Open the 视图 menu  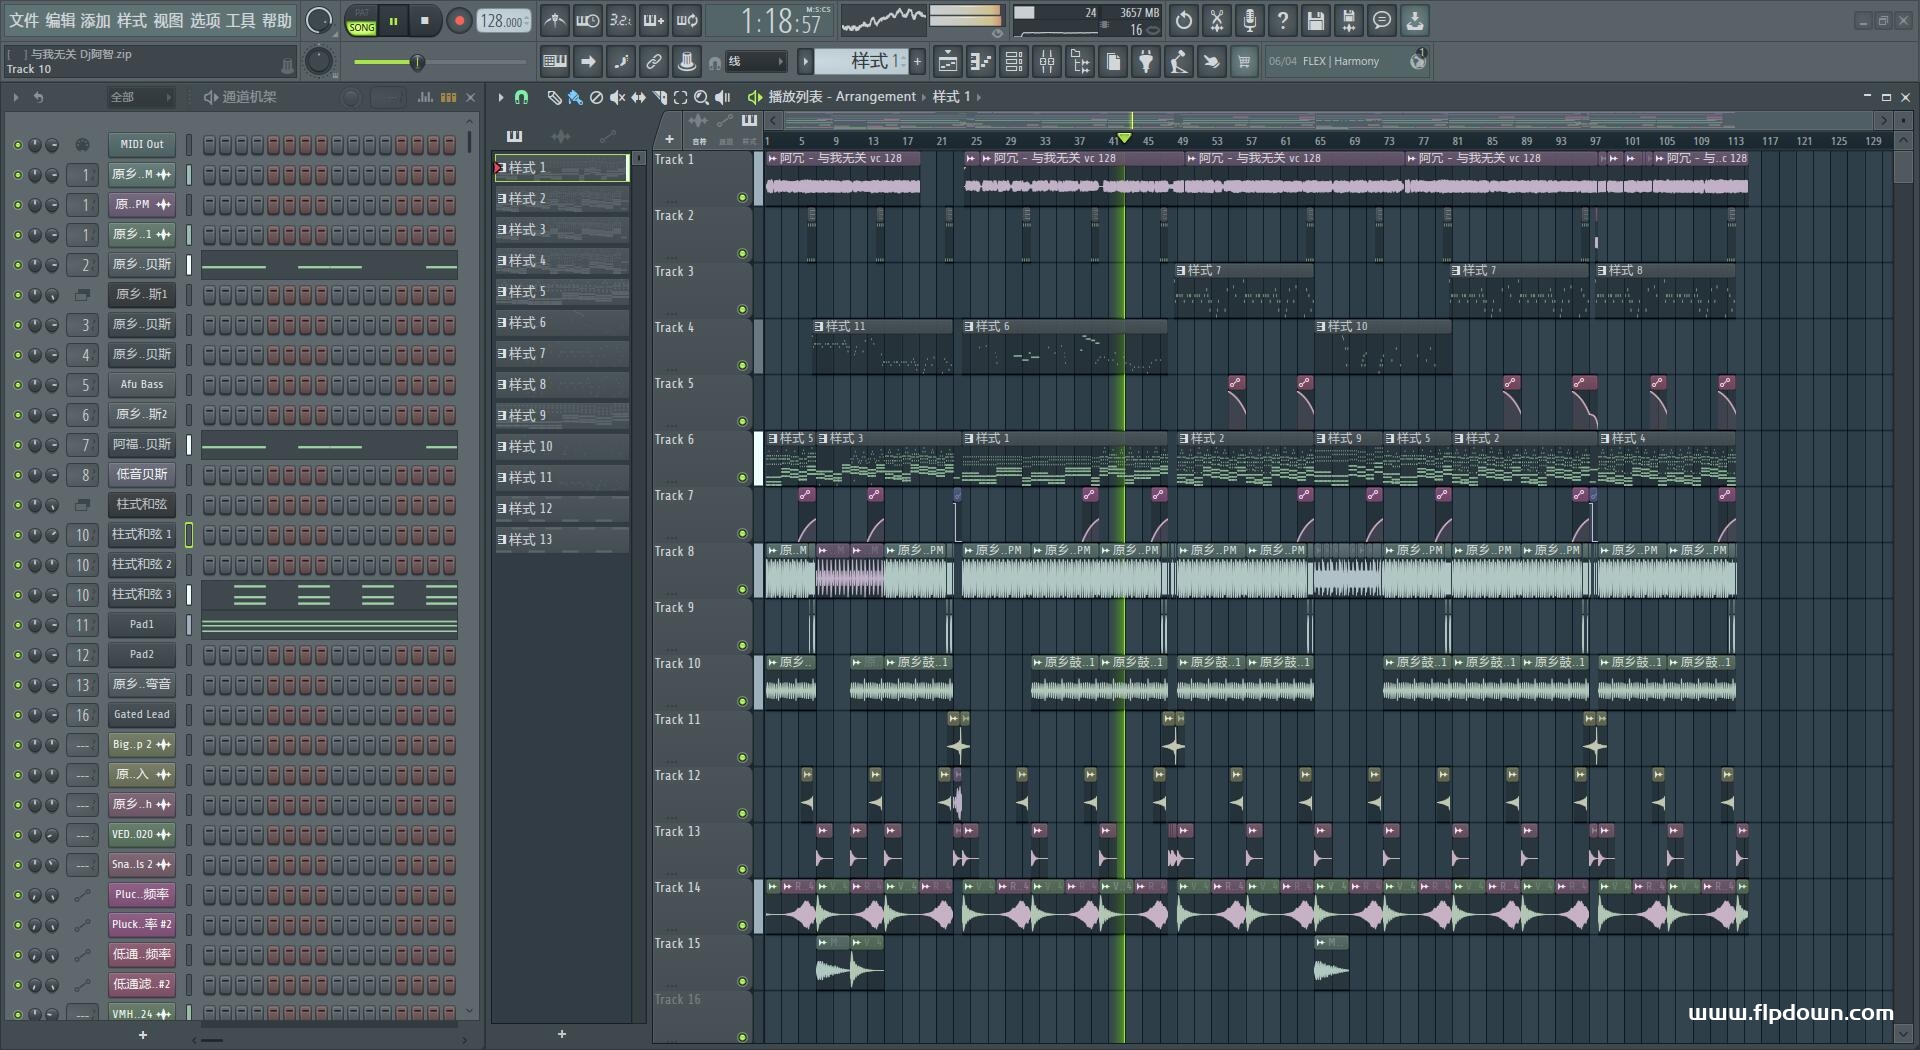[168, 20]
